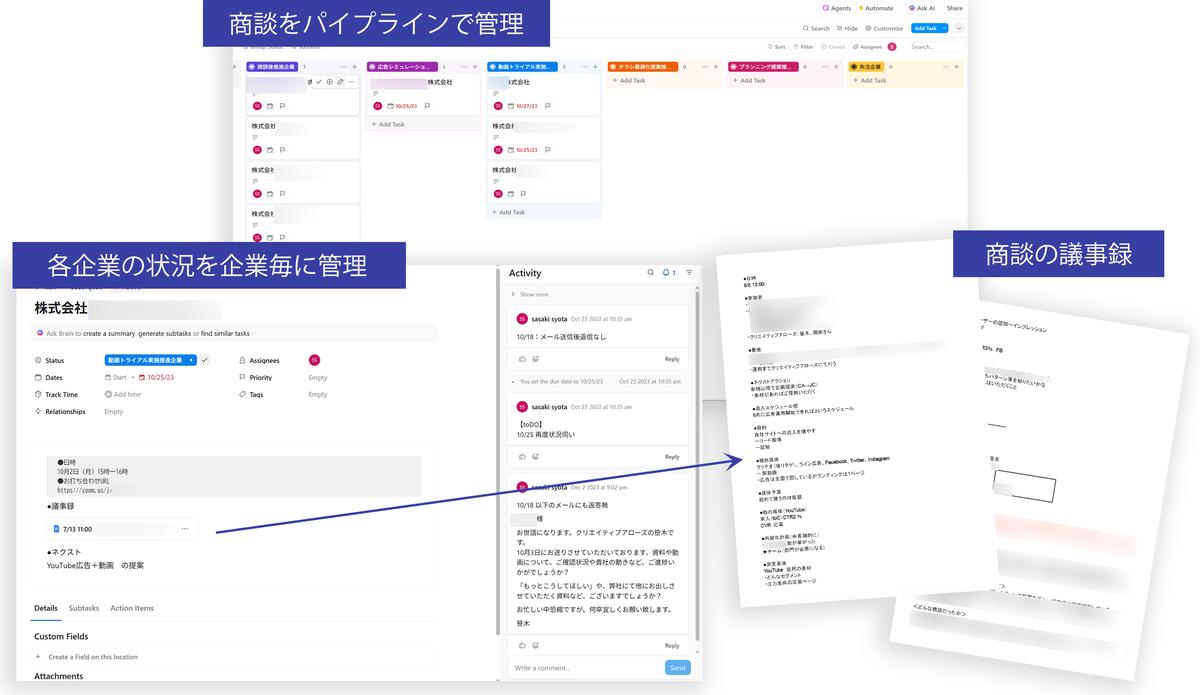Click the Empty Tags field

pyautogui.click(x=318, y=394)
